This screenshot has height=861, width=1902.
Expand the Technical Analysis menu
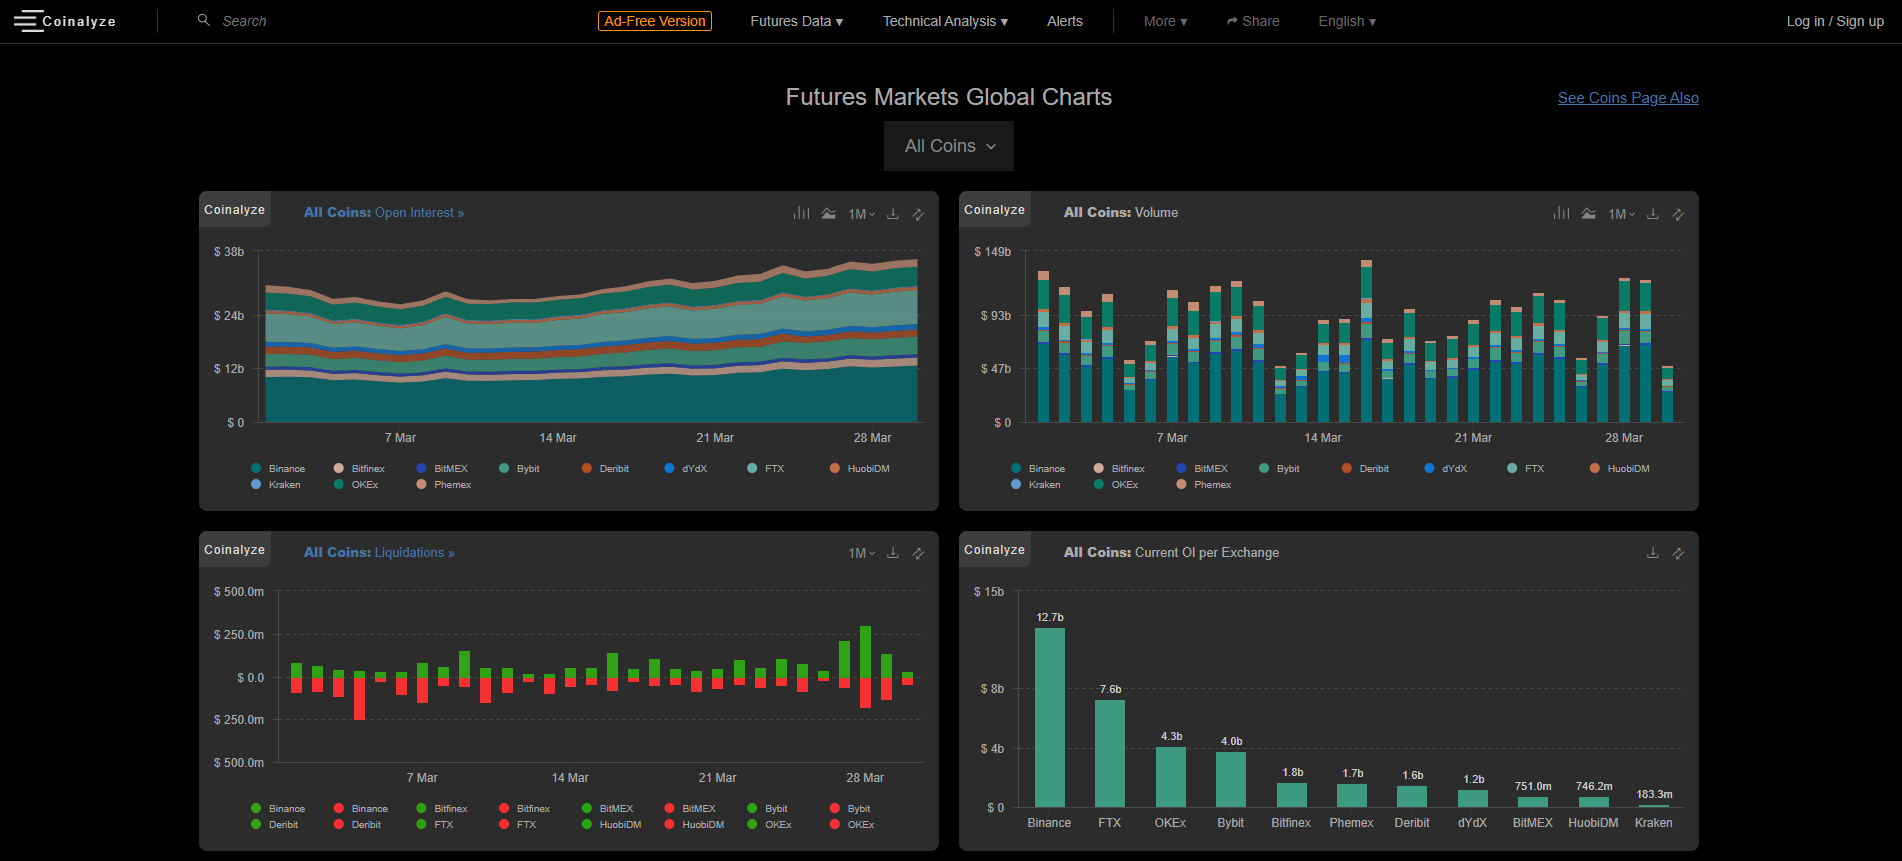click(x=945, y=21)
